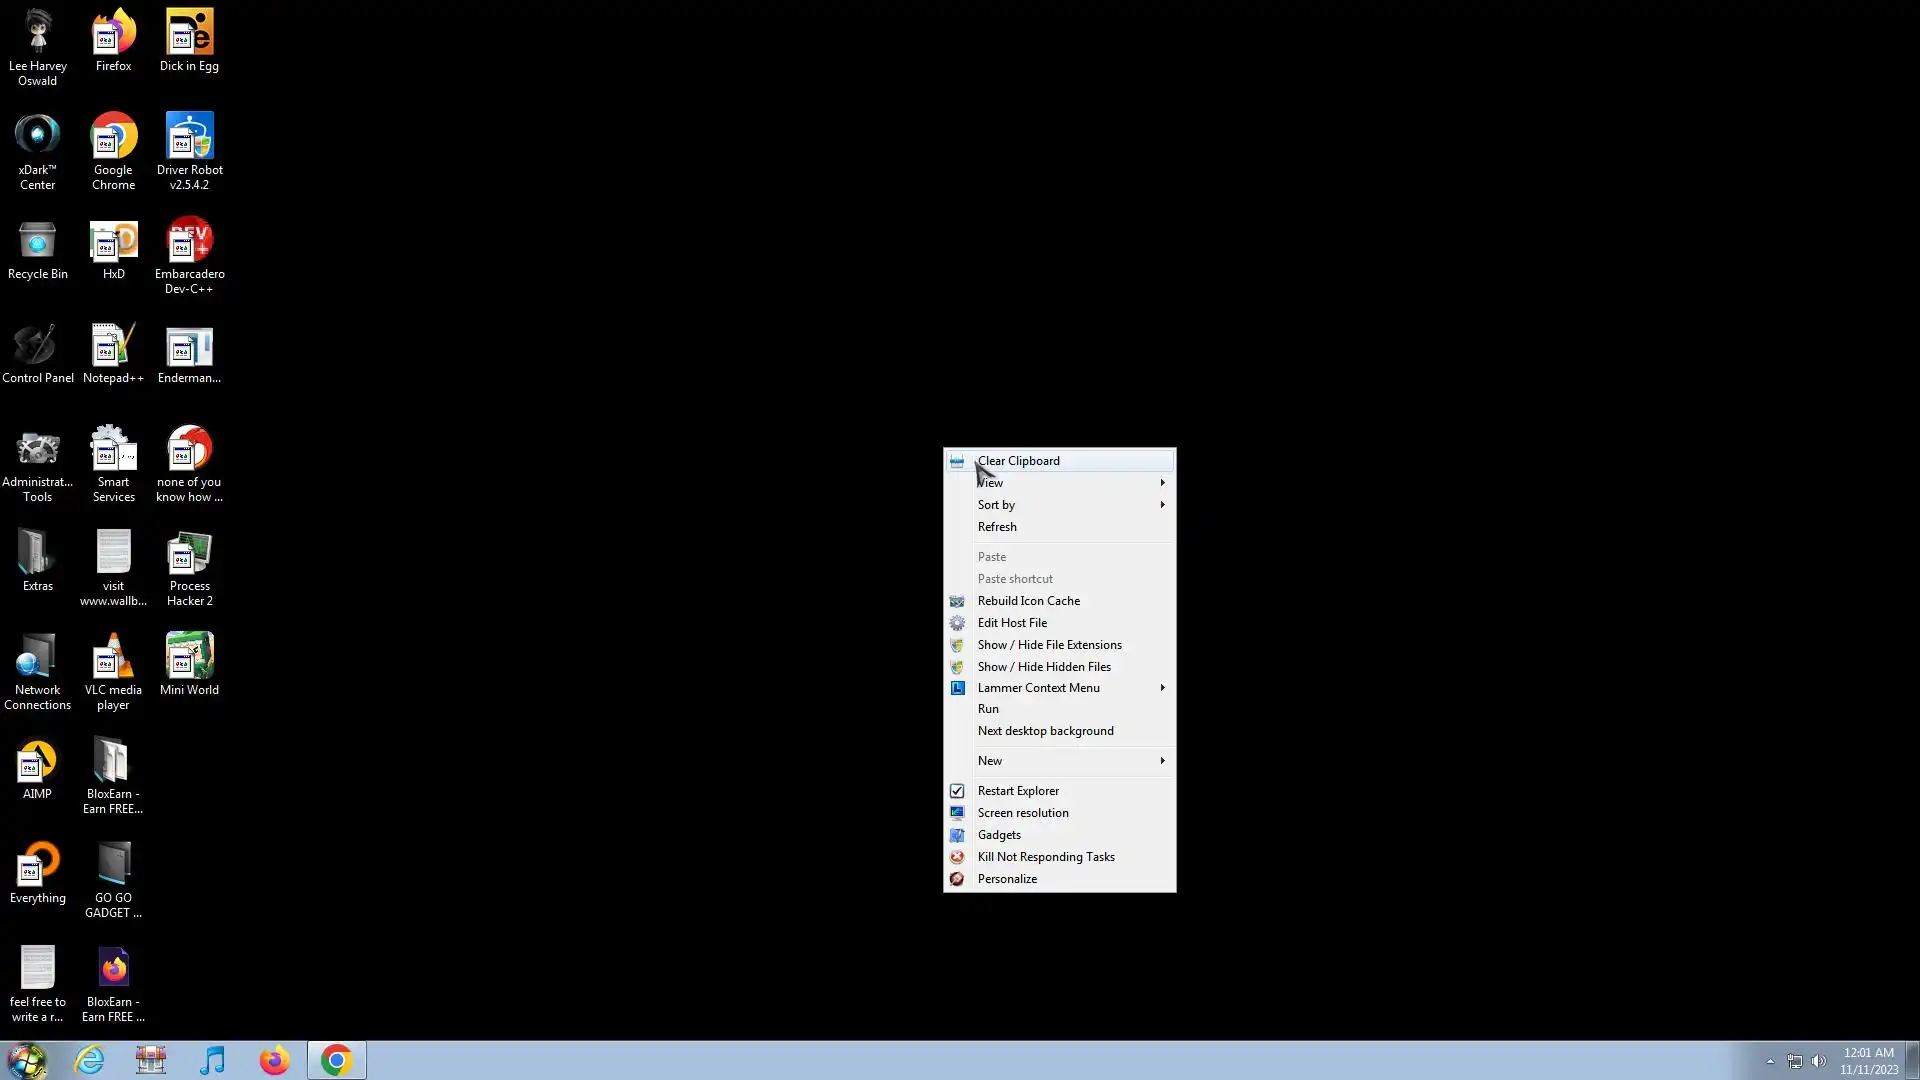Toggle Show / Hide Hidden Files
Viewport: 1920px width, 1080px height.
[1044, 667]
